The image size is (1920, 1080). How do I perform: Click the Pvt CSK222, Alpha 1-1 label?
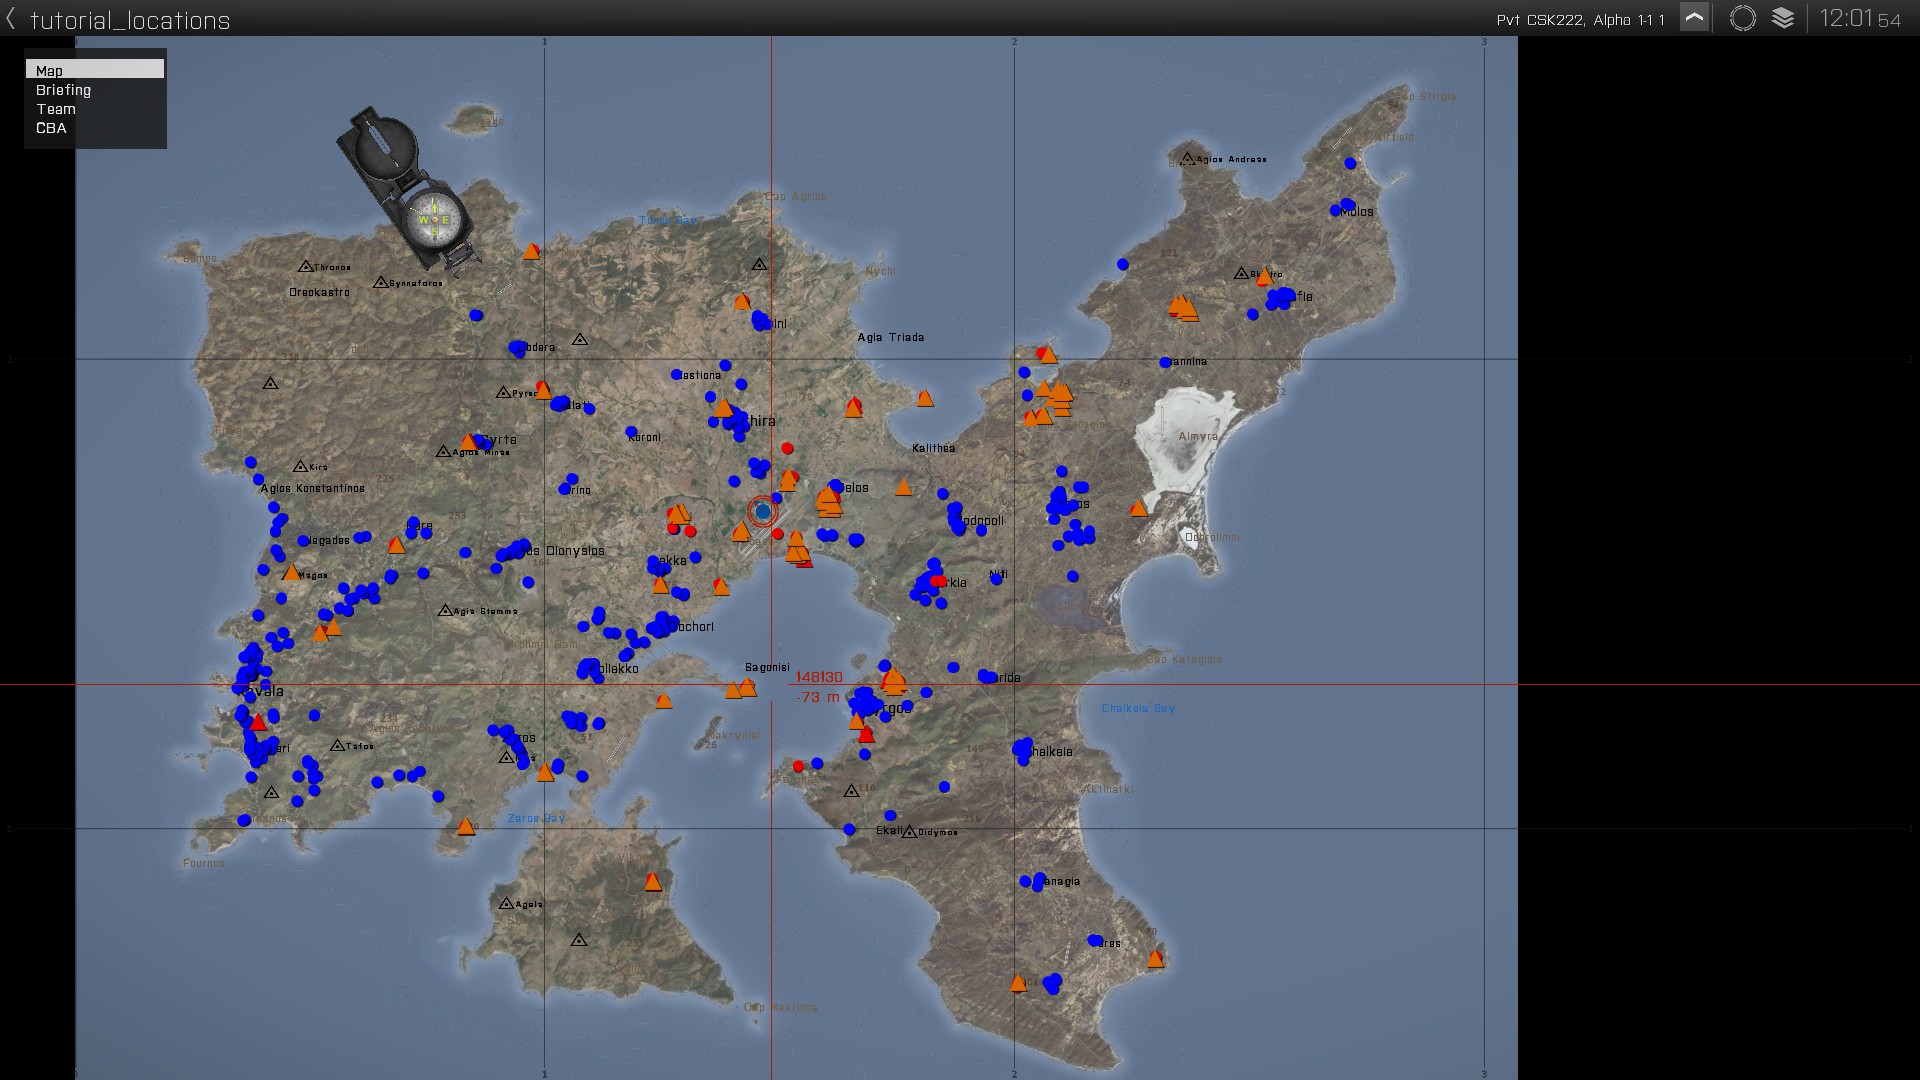[x=1580, y=20]
